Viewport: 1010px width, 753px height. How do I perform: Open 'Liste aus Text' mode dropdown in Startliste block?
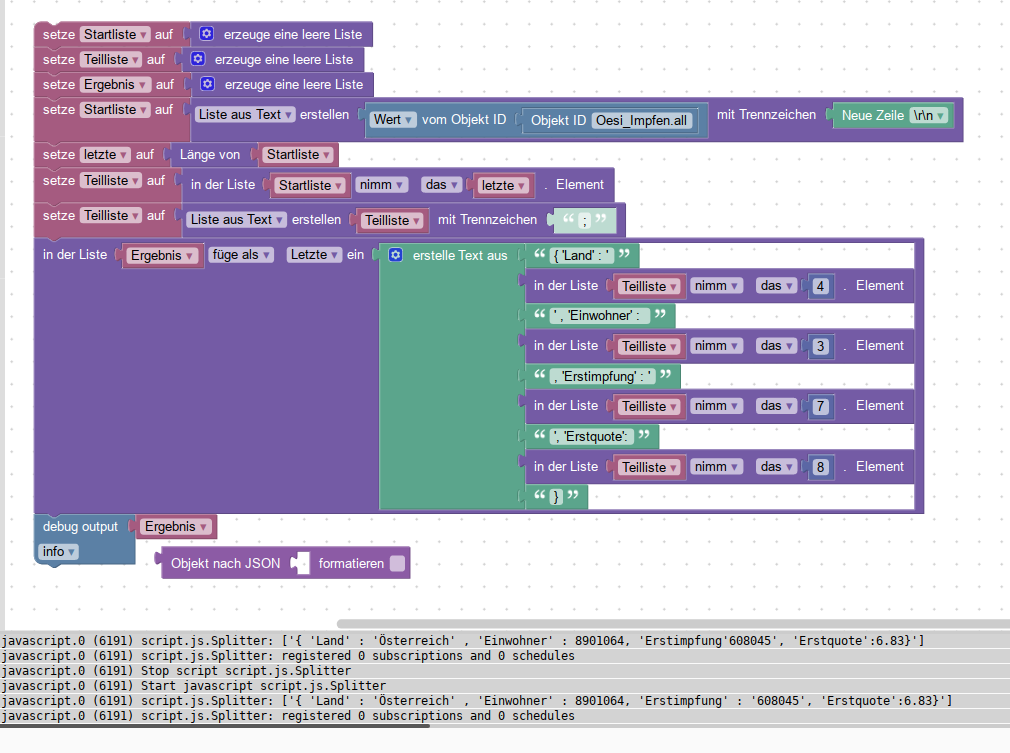(x=245, y=115)
